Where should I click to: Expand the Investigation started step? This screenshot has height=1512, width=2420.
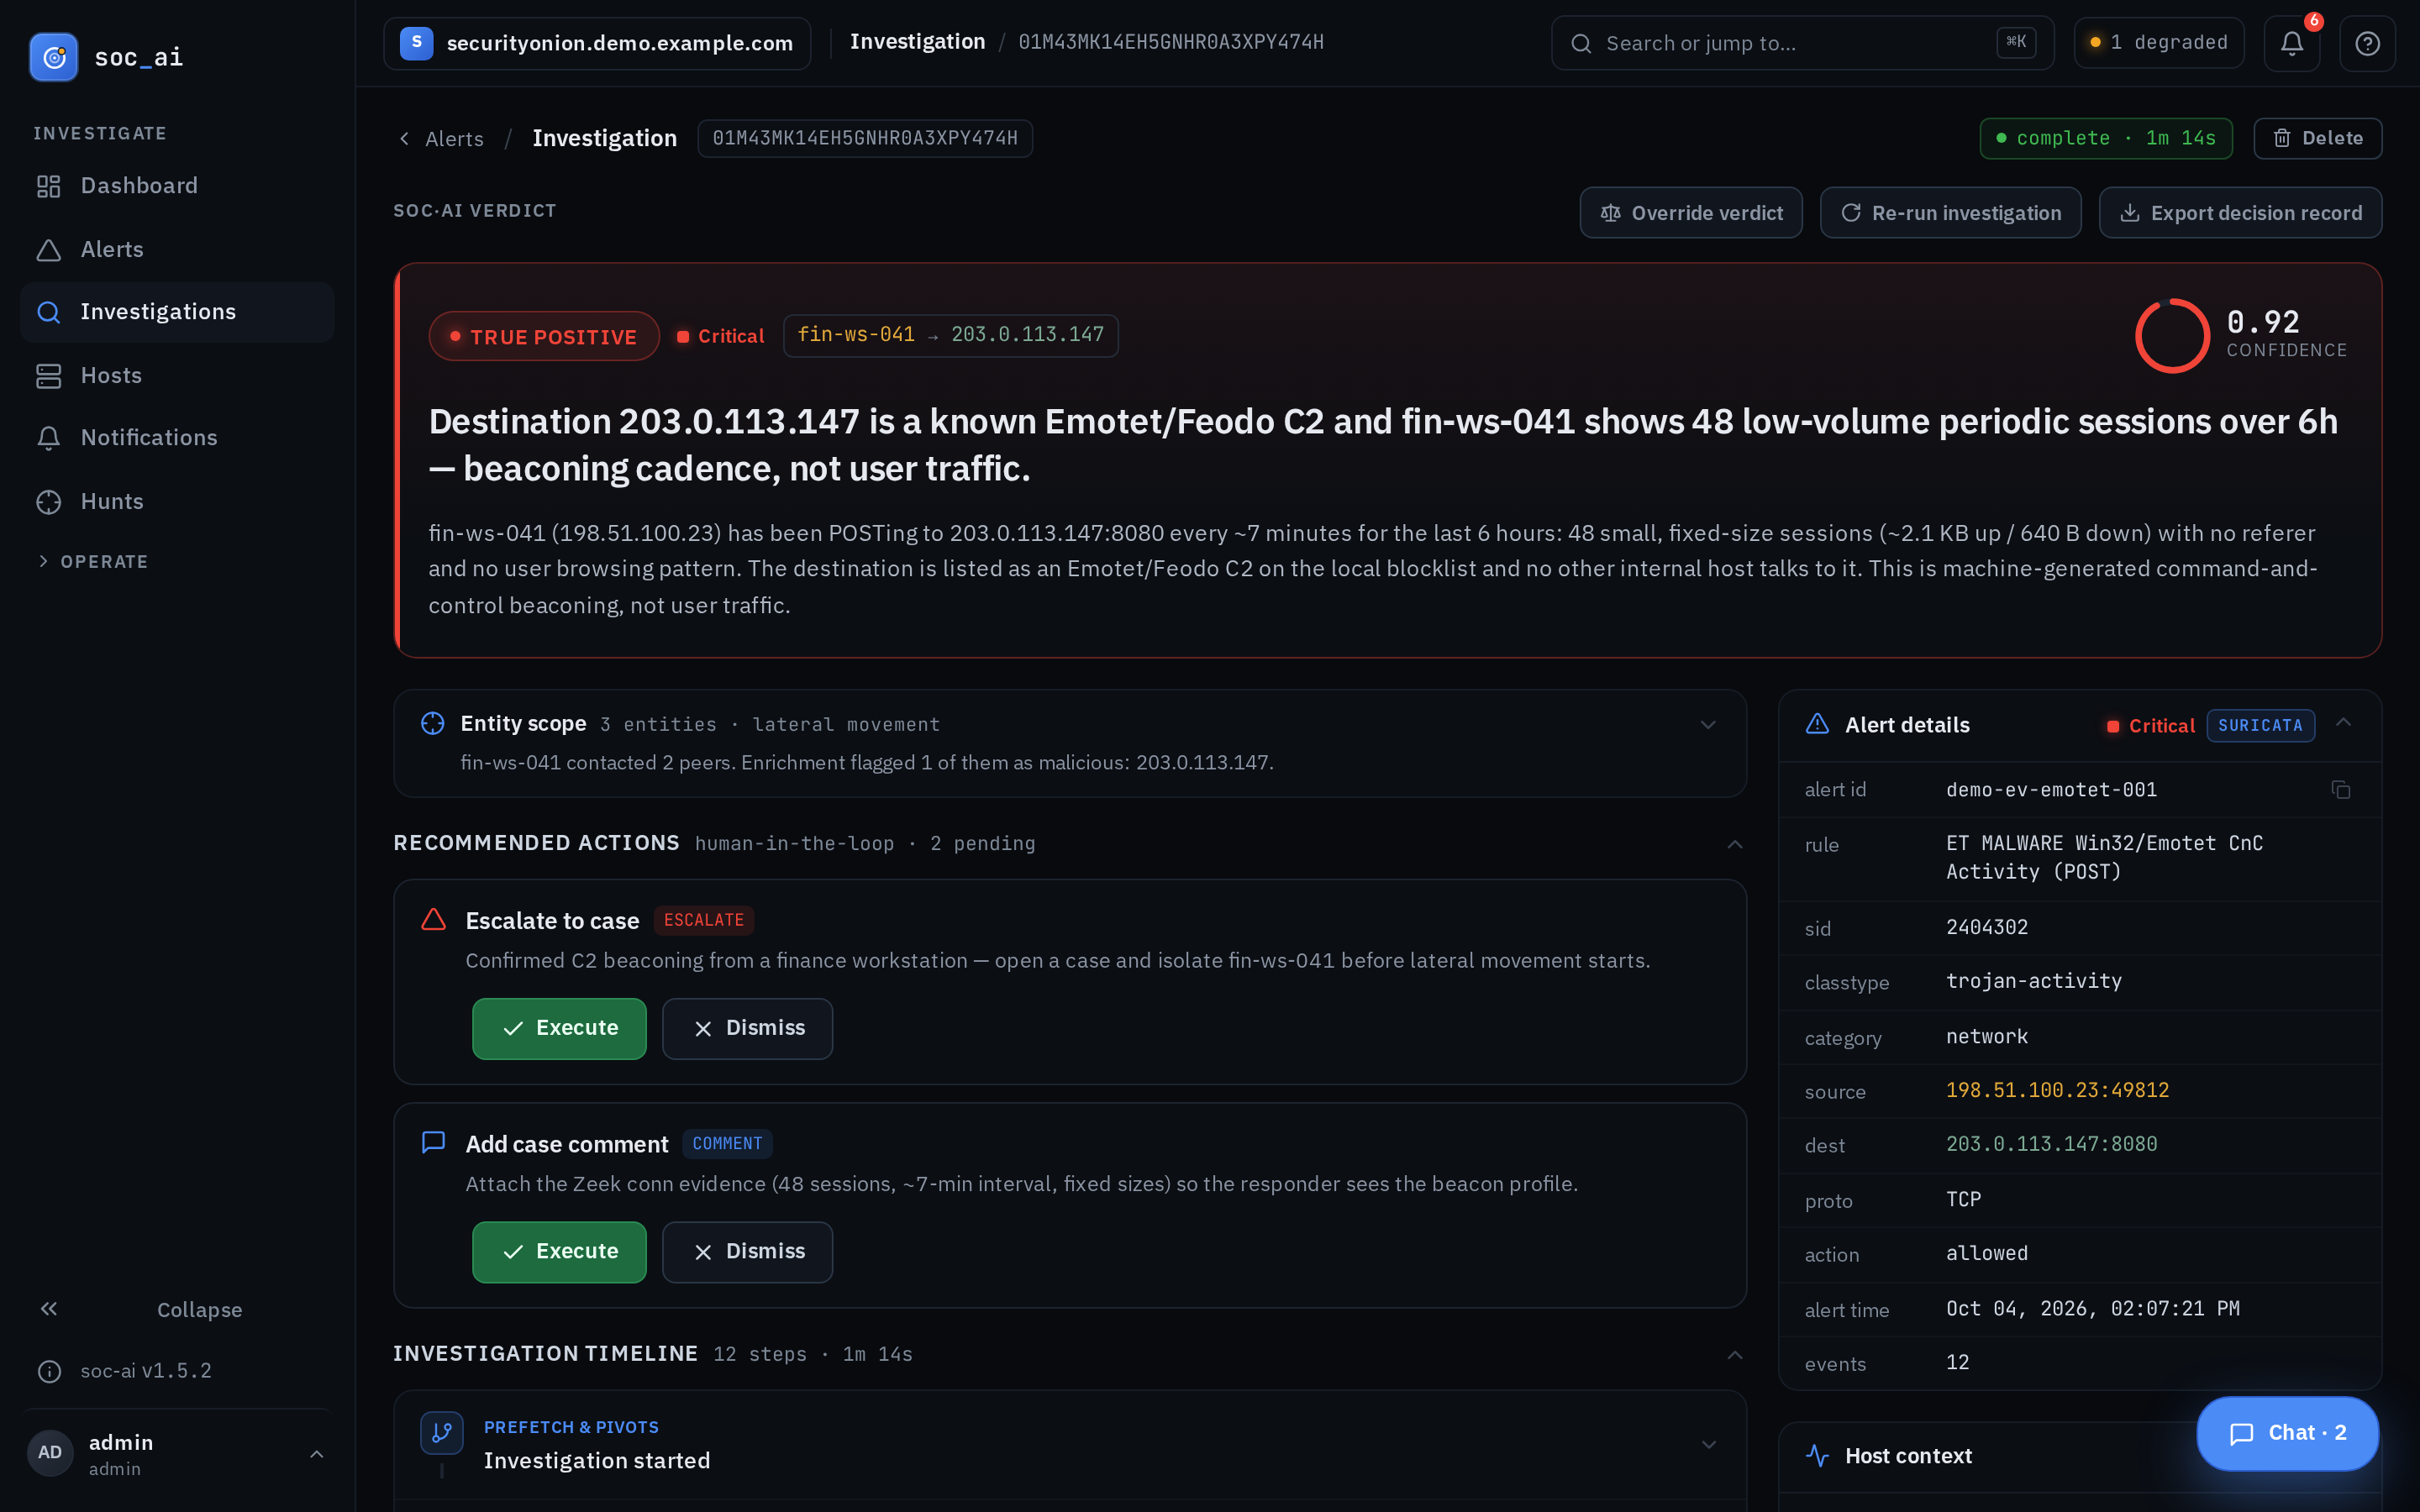[1709, 1445]
